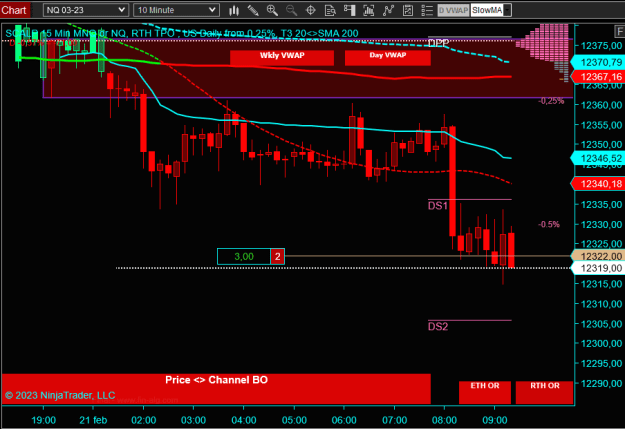Screen dimensions: 625x429
Task: Click the 12300,00 price axis label
Action: 601,343
